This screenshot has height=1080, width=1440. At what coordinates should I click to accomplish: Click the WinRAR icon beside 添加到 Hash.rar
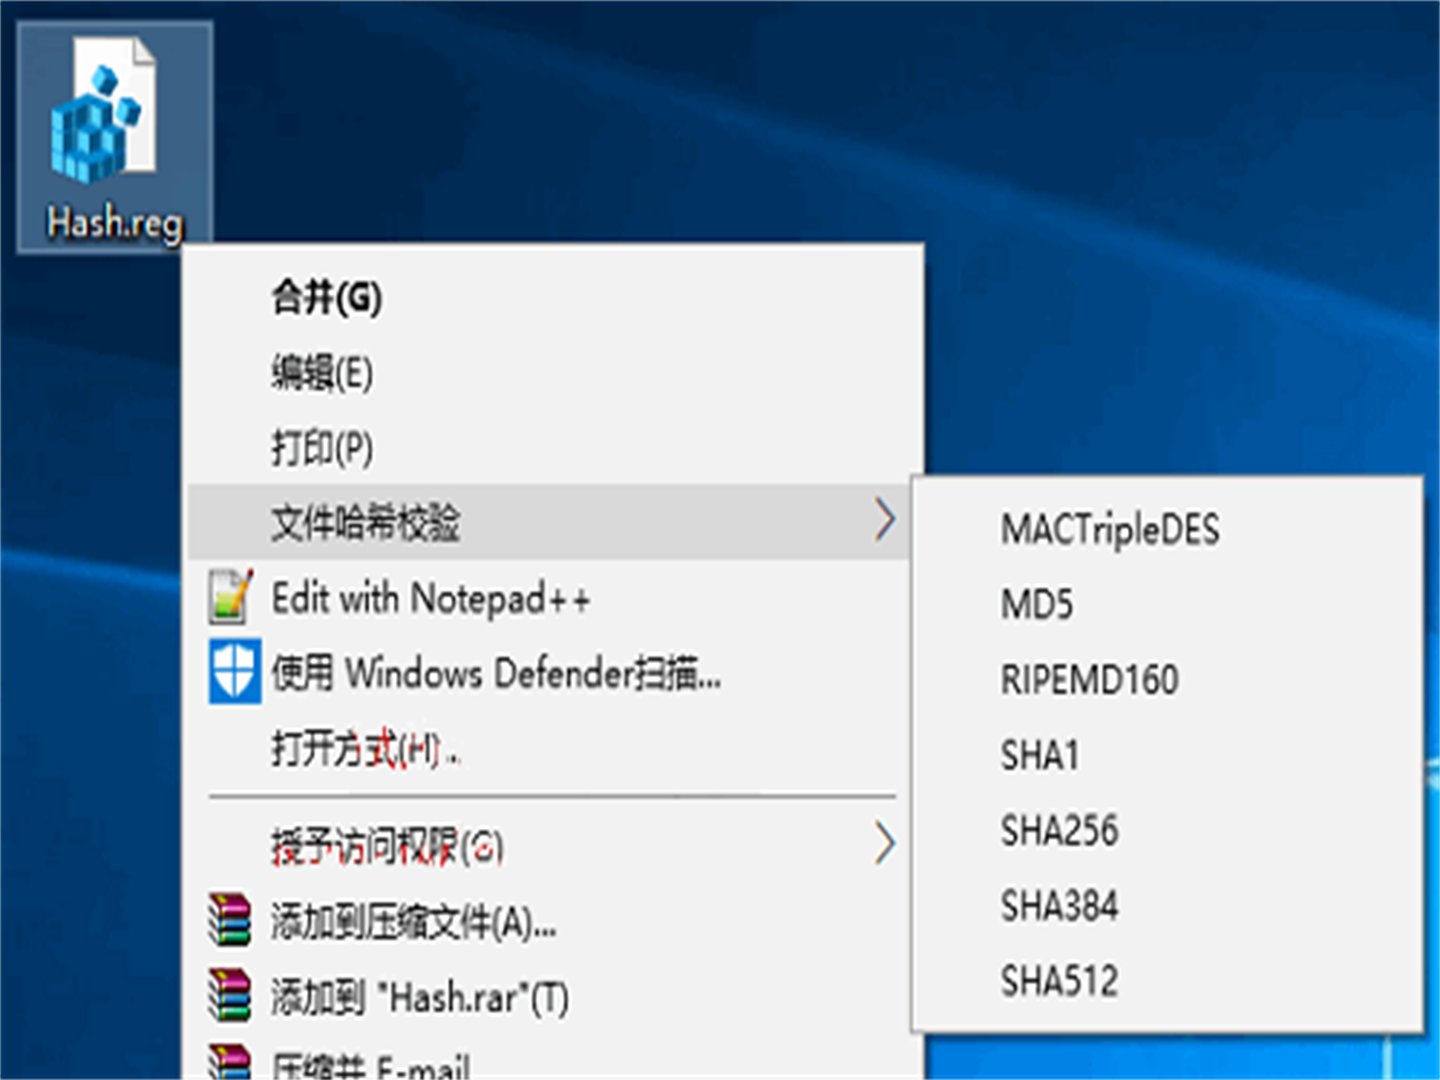[x=232, y=996]
